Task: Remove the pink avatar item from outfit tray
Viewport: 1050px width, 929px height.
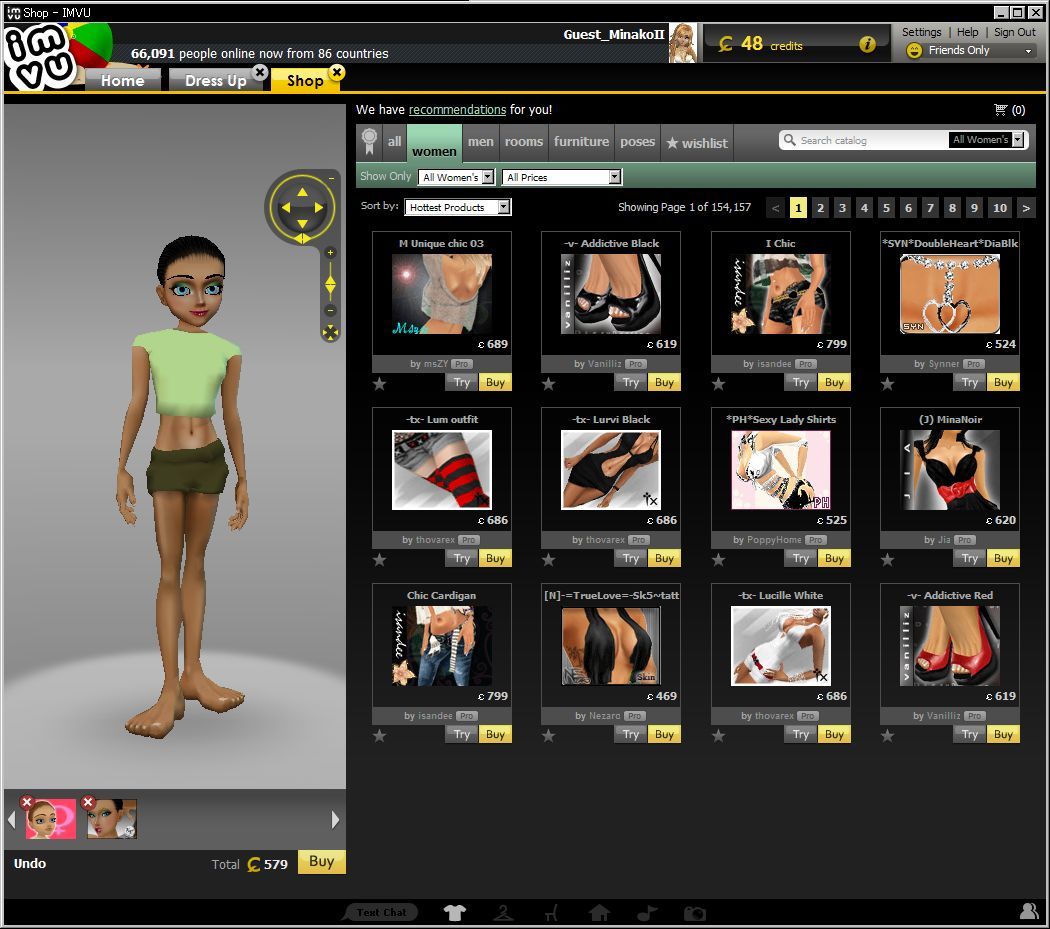Action: tap(27, 802)
